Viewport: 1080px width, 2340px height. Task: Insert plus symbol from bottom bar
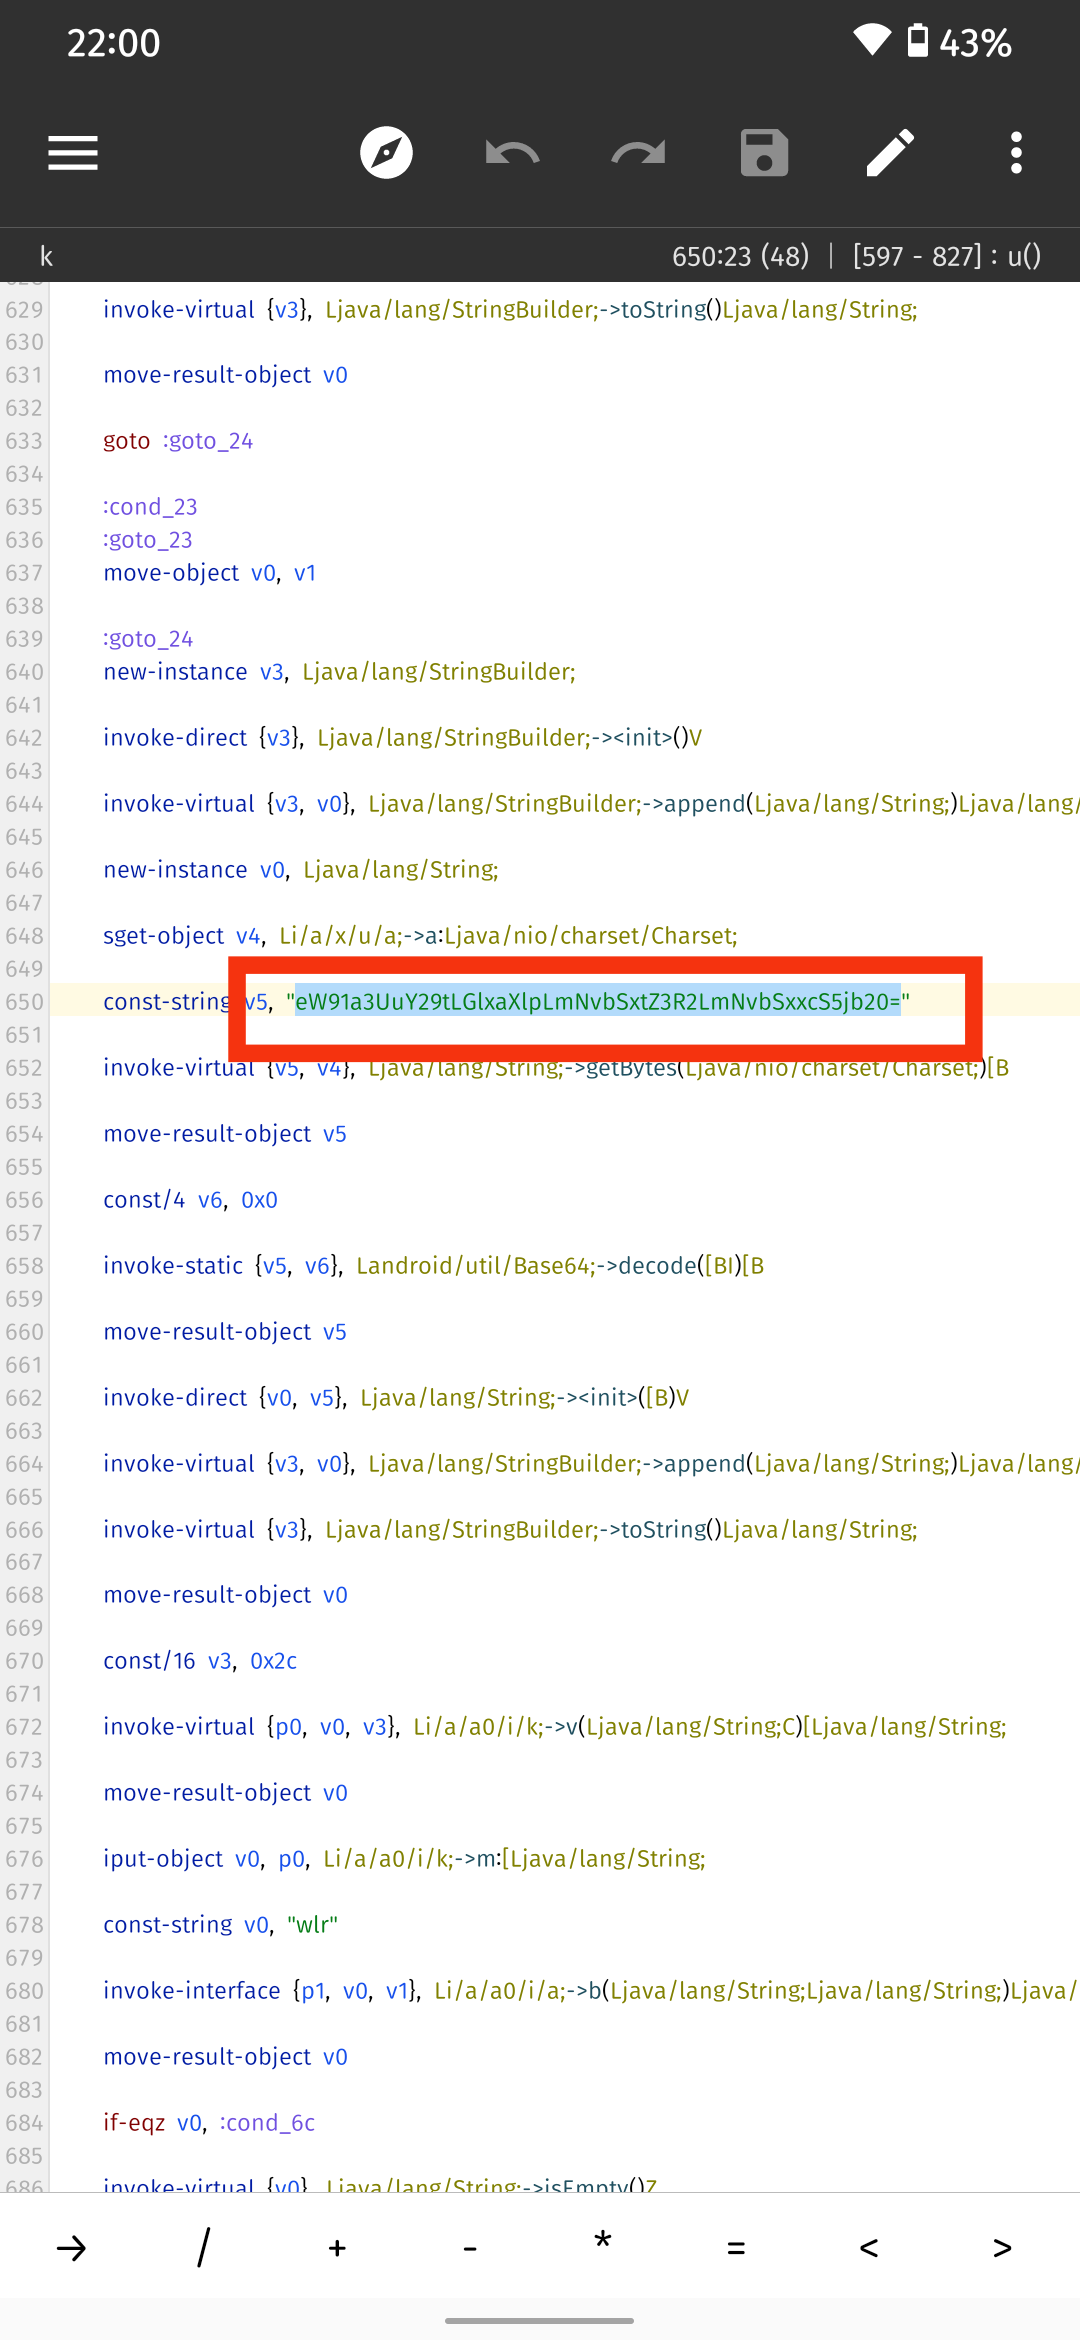tap(337, 2248)
